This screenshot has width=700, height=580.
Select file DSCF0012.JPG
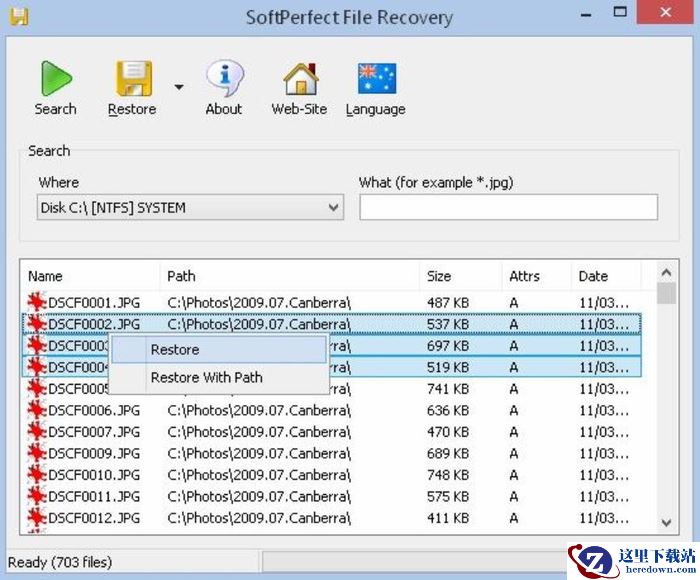(x=94, y=518)
